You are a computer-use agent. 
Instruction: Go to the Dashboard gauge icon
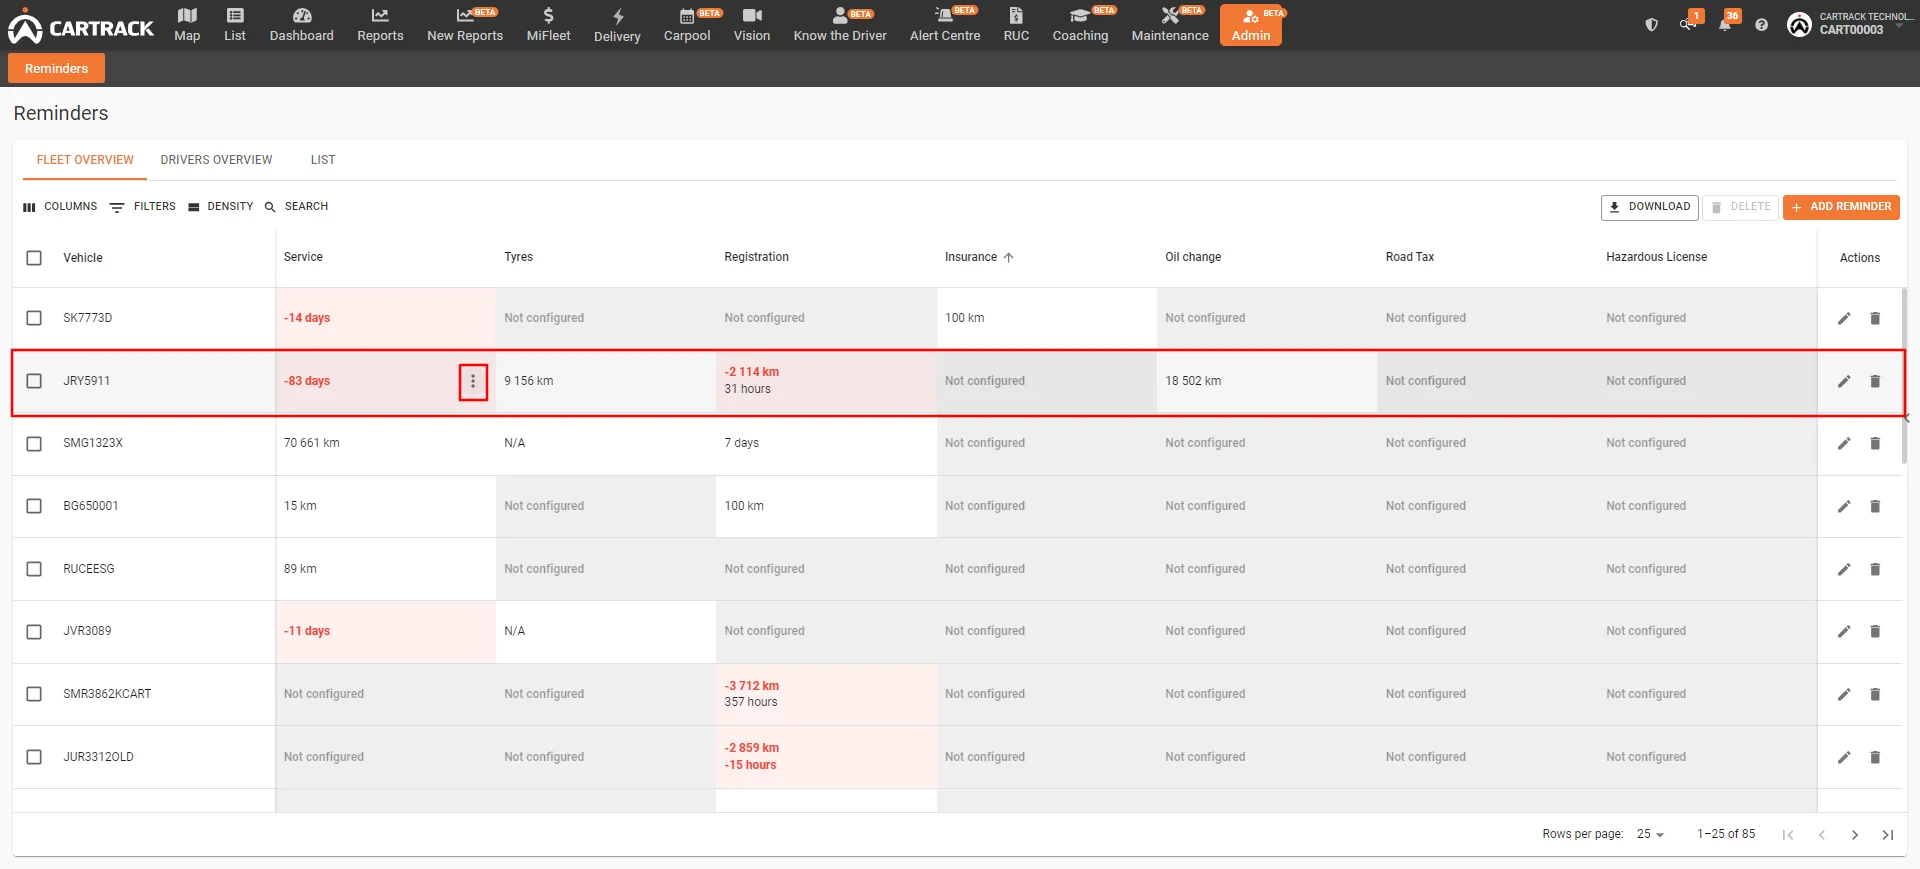301,16
